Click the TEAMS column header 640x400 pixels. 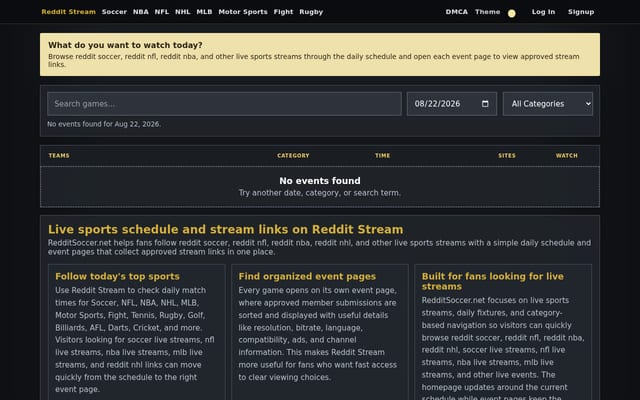59,156
